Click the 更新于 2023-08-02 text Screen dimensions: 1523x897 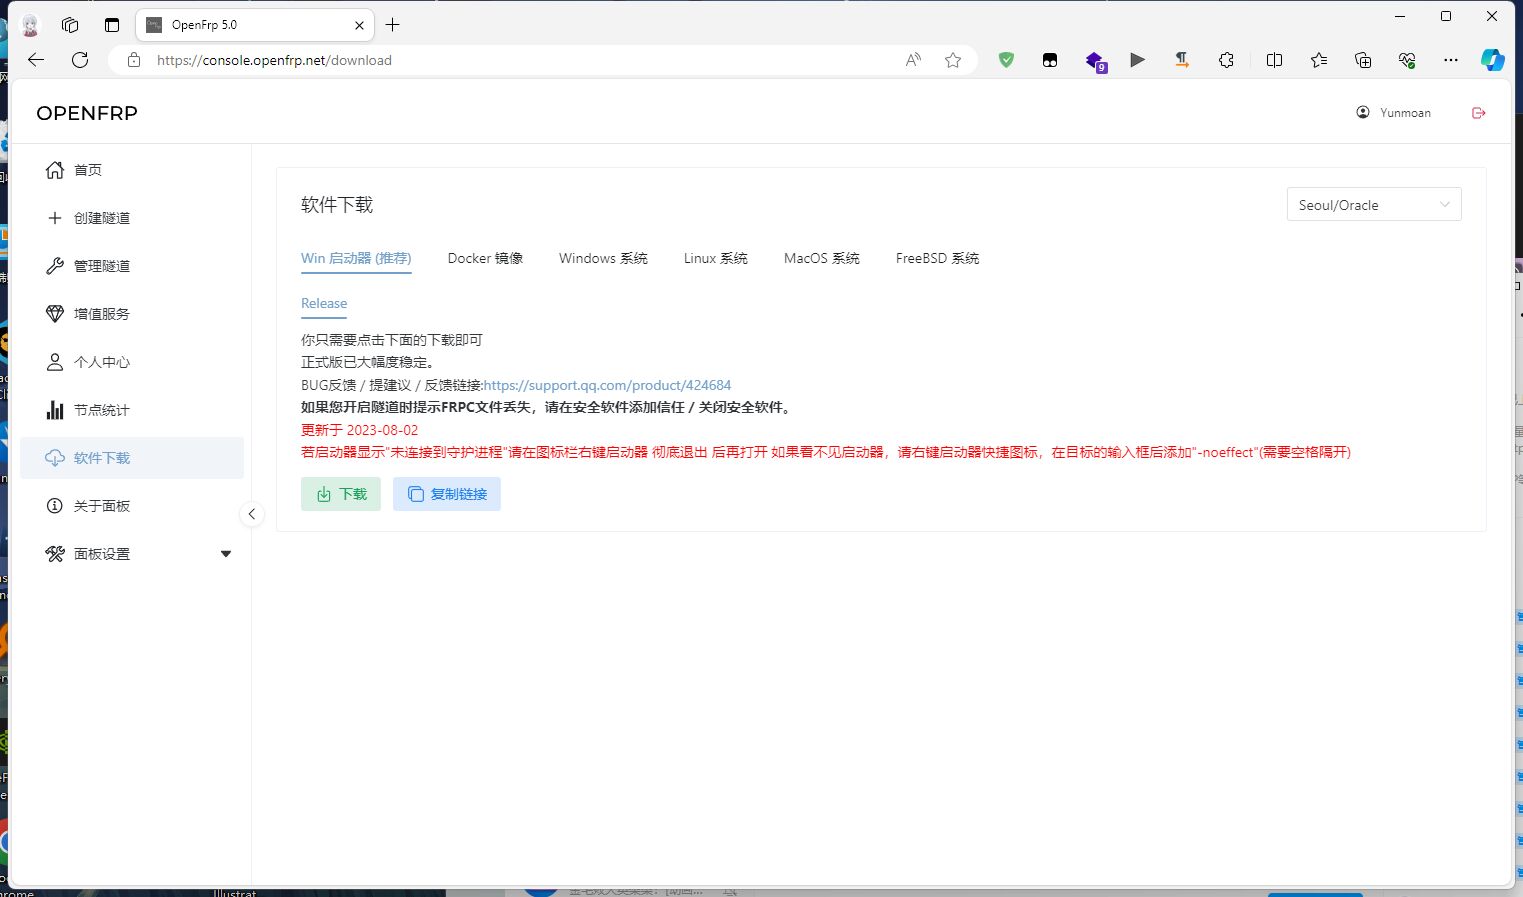click(x=360, y=430)
